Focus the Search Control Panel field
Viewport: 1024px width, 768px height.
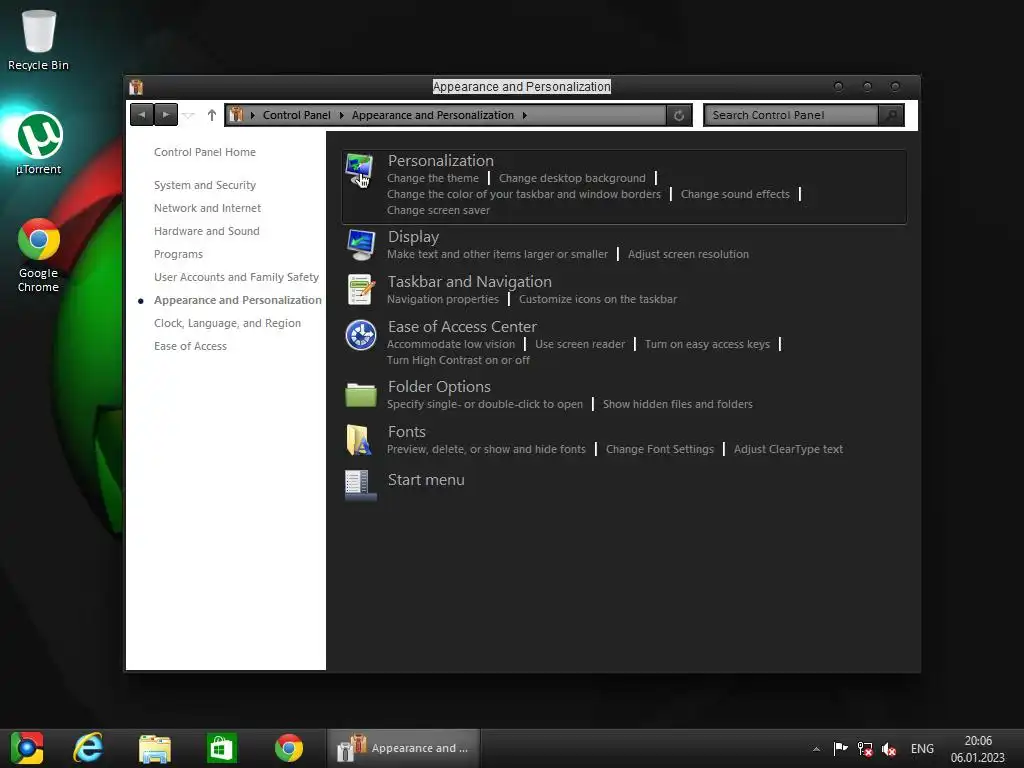[x=792, y=116]
